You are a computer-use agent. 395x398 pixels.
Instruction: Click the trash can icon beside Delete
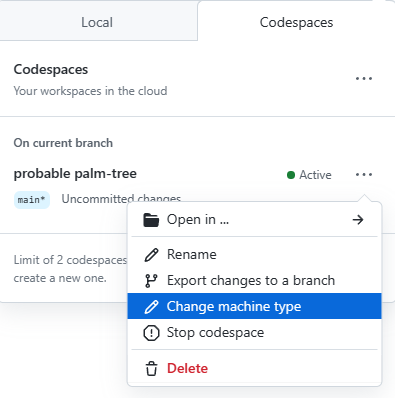151,369
